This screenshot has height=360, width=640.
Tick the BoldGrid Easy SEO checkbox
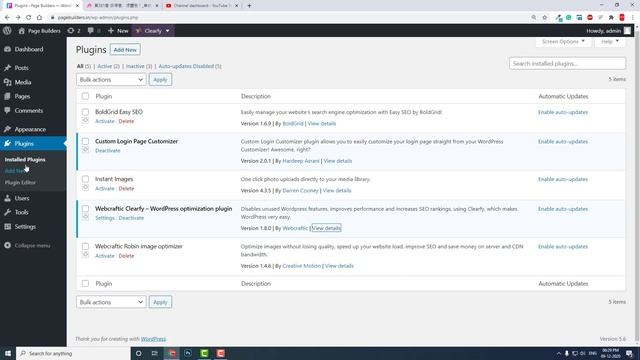(x=85, y=112)
